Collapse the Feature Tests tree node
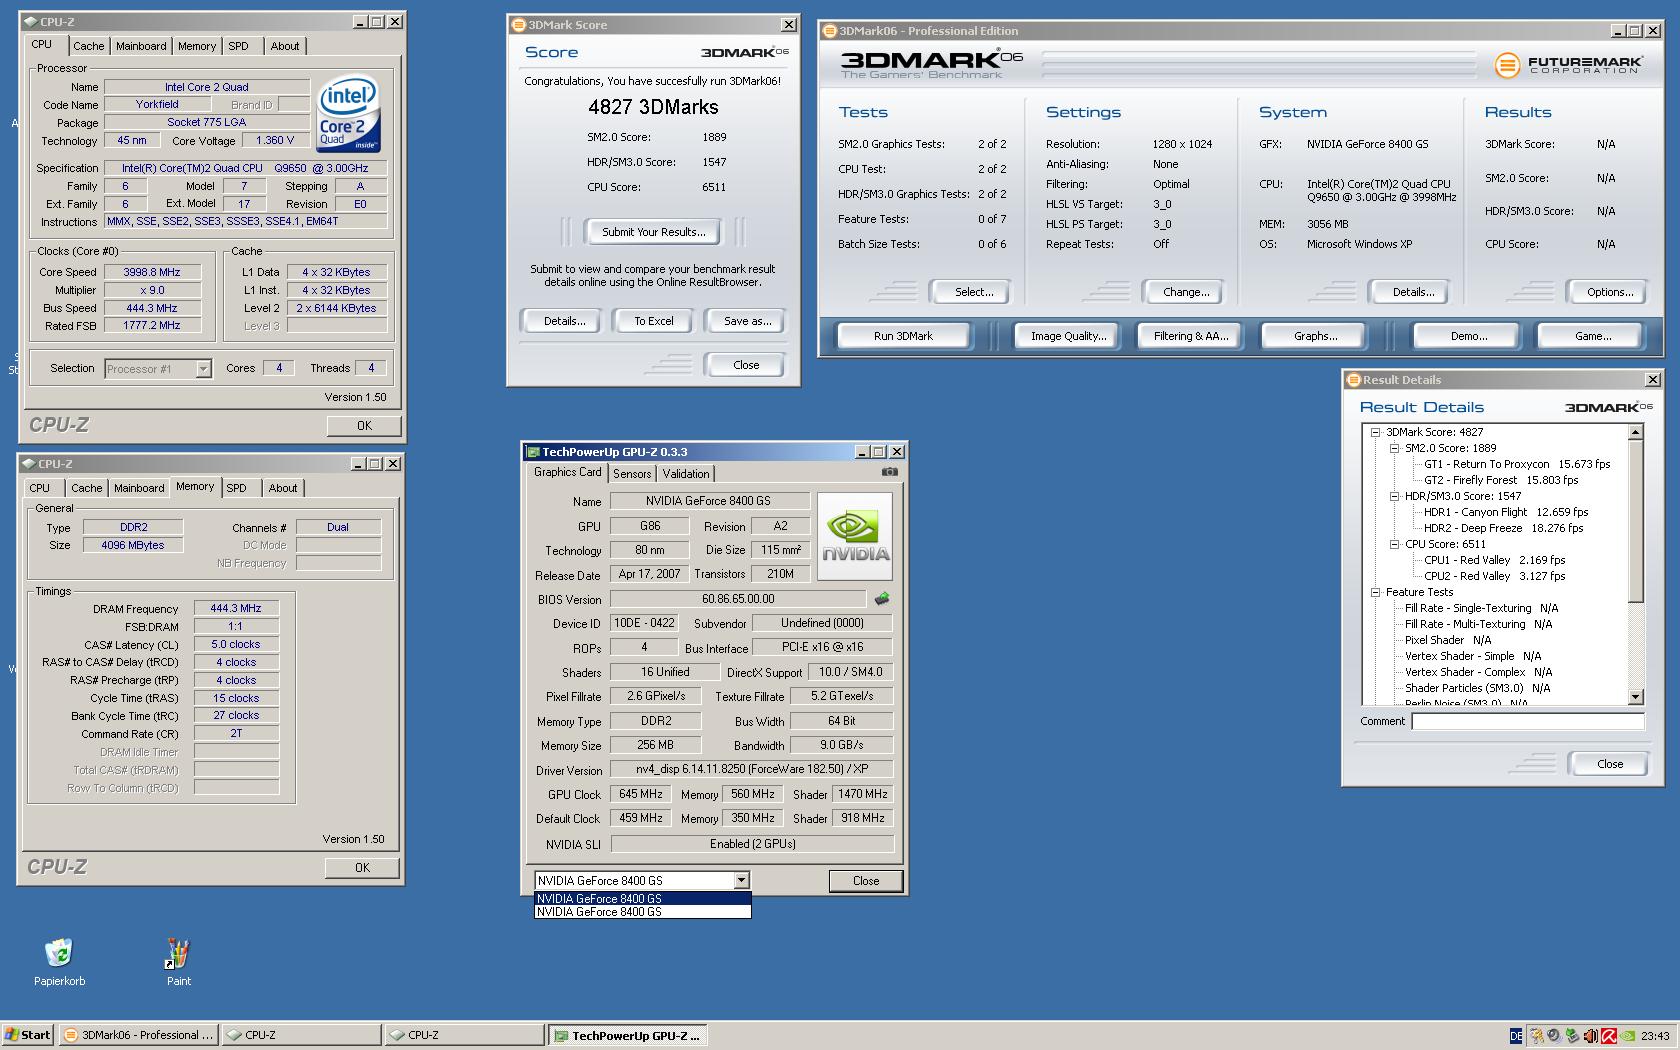 point(1375,592)
